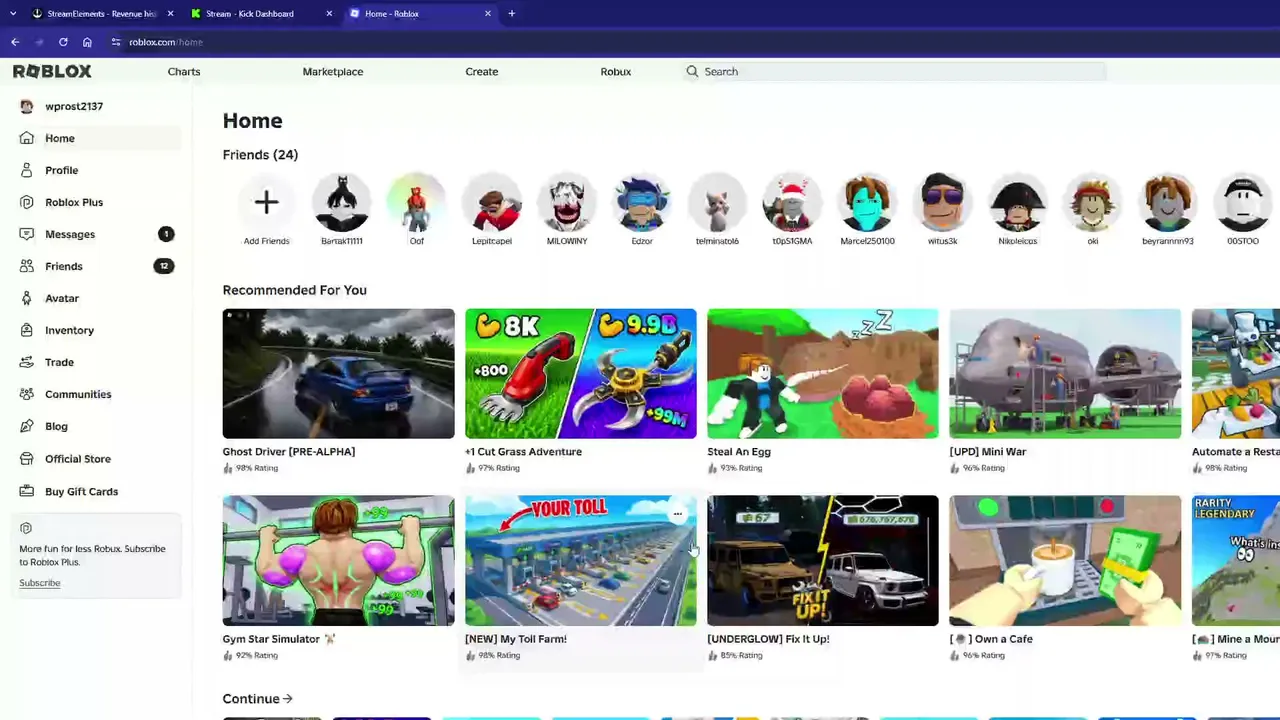Open the [UPD] Mini War thumbnail
The width and height of the screenshot is (1280, 720).
tap(1065, 373)
